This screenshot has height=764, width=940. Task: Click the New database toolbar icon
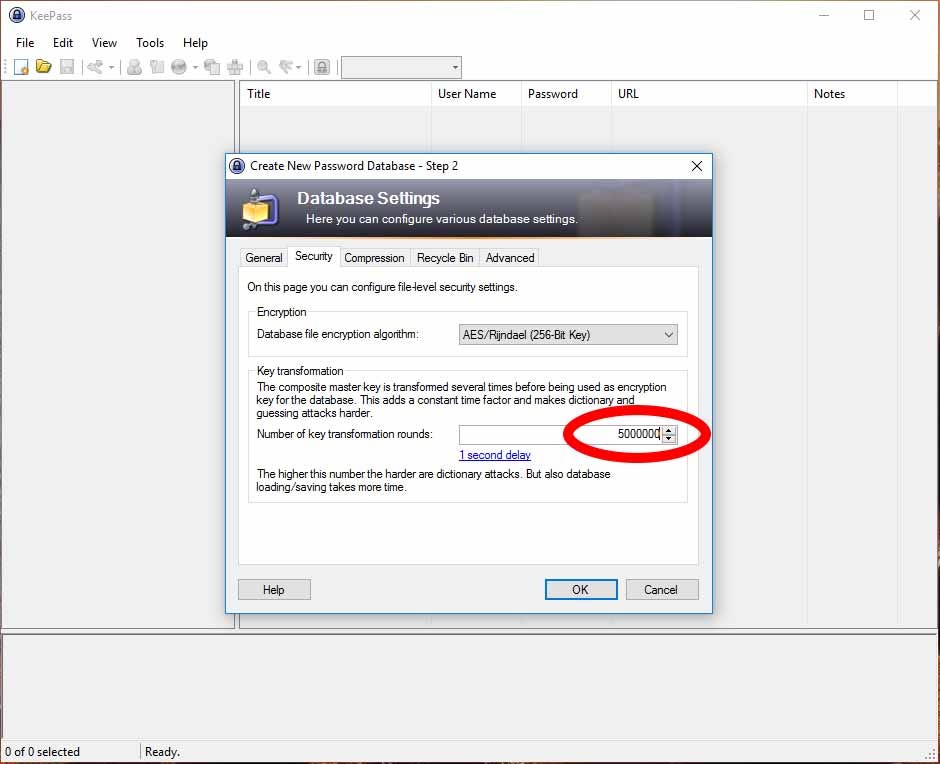21,67
